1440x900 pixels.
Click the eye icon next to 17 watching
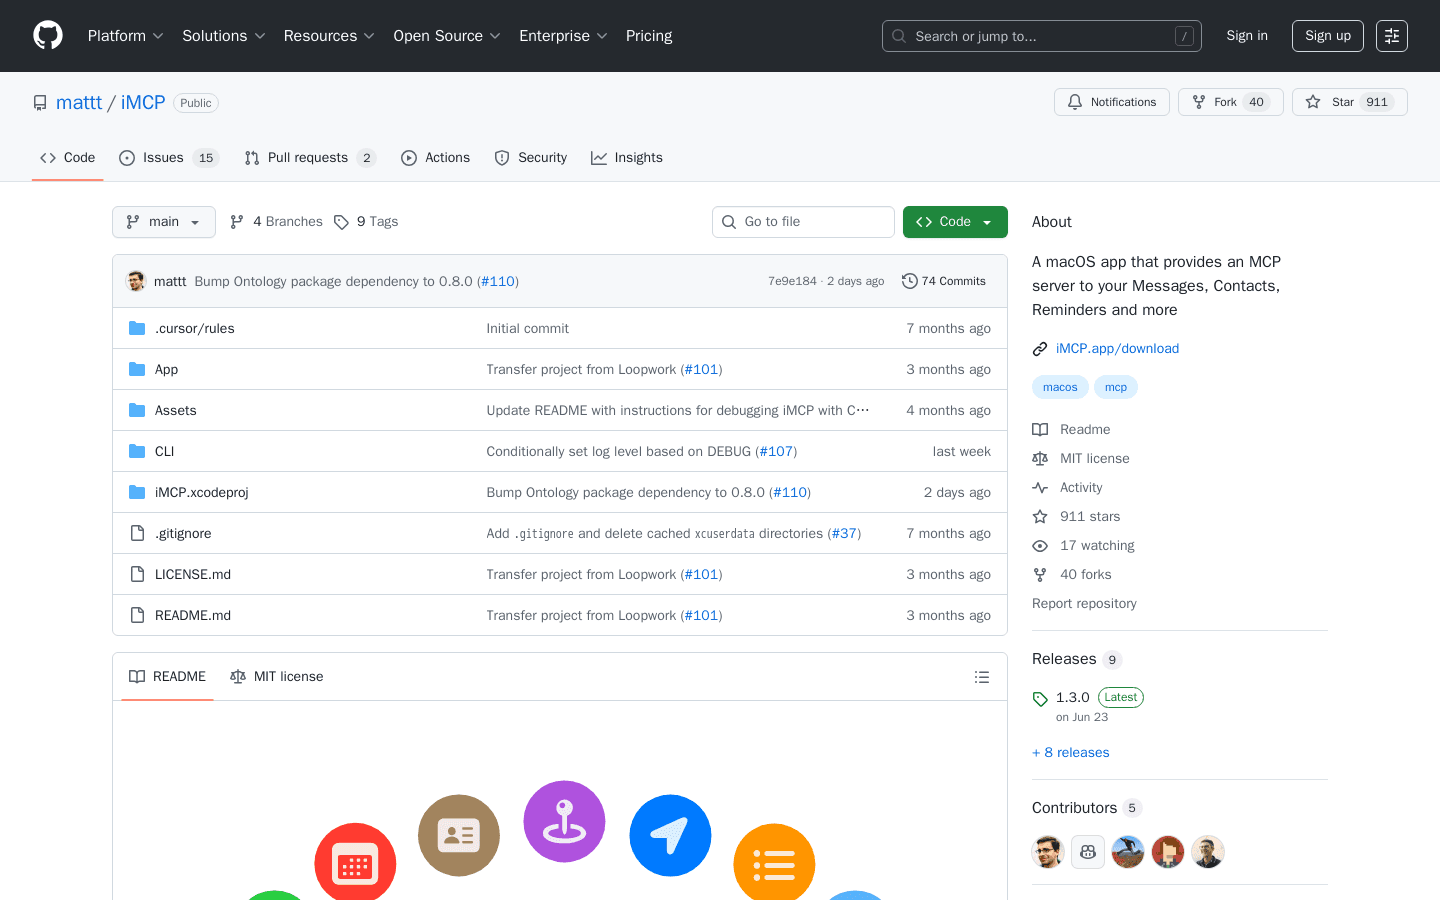coord(1040,545)
